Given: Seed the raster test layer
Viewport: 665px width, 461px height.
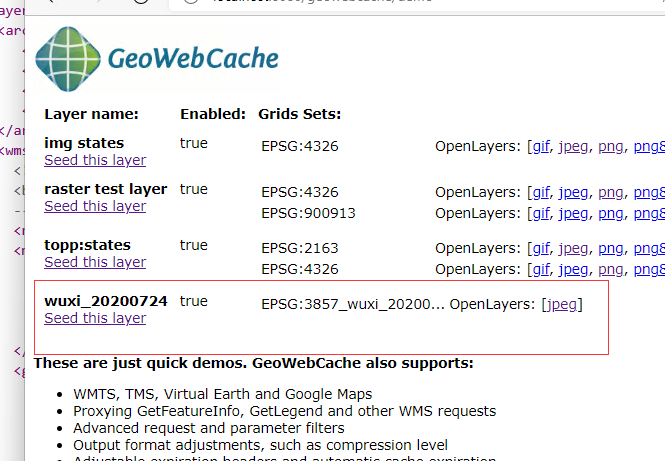Looking at the screenshot, I should pos(95,206).
